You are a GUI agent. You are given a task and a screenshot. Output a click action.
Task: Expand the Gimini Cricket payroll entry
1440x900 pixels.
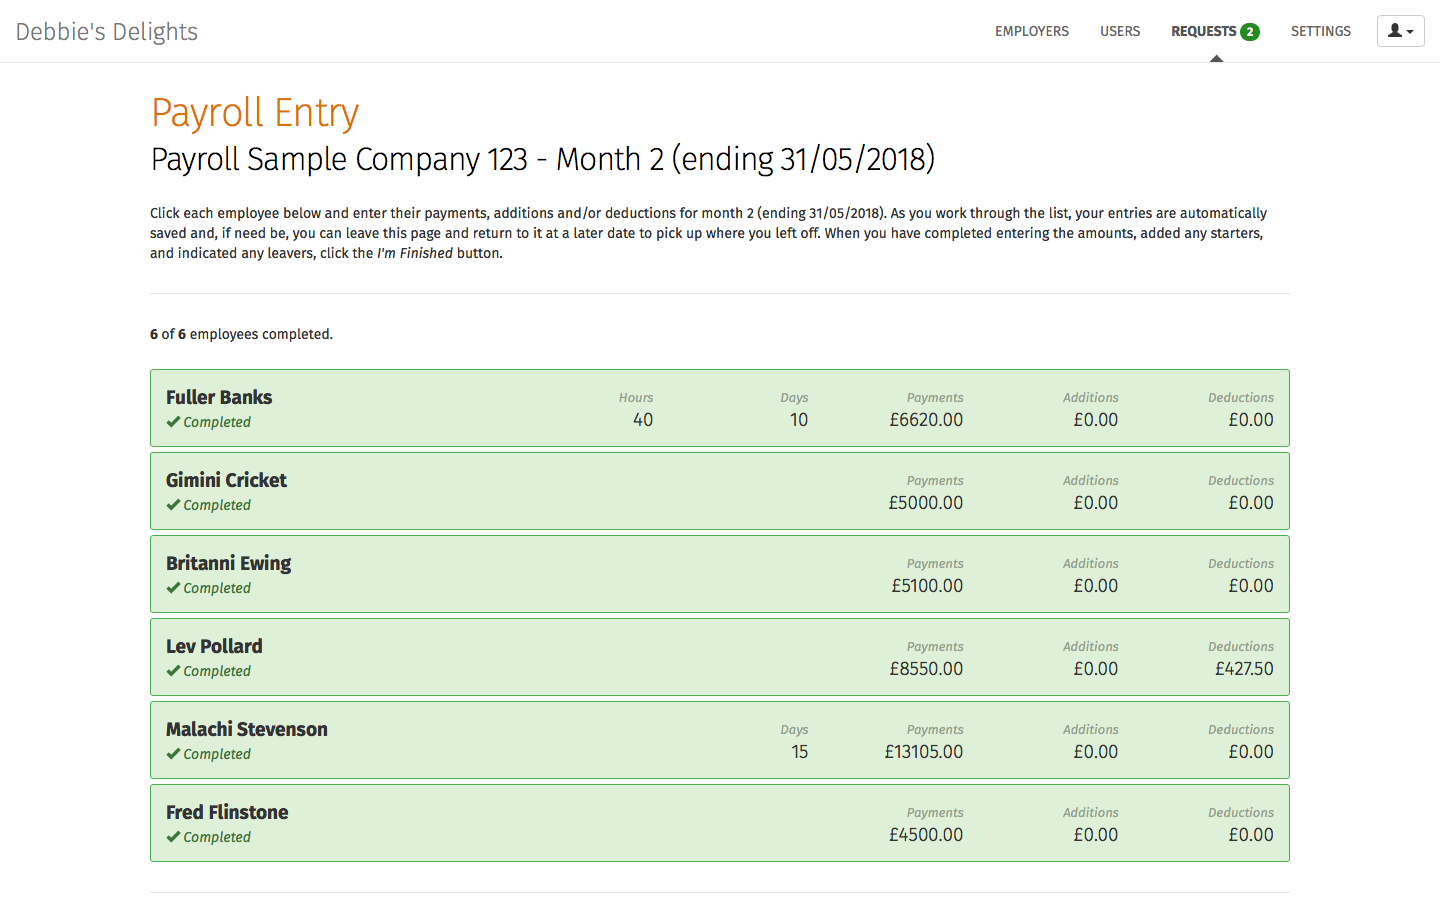[226, 480]
